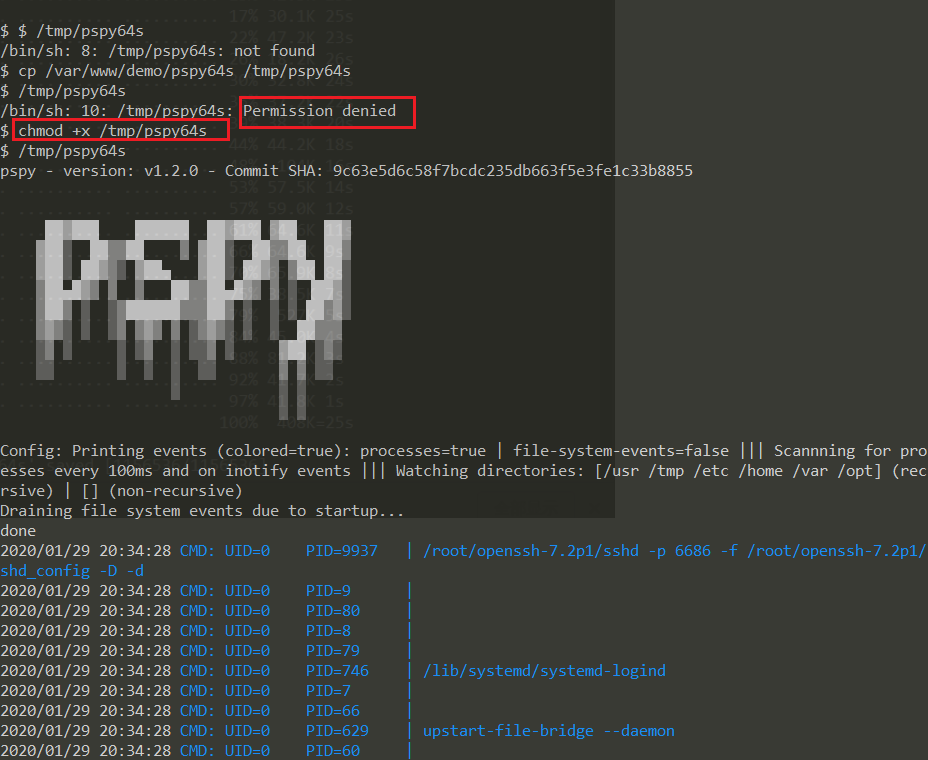
Task: Click the PID=7 entry
Action: tap(328, 691)
